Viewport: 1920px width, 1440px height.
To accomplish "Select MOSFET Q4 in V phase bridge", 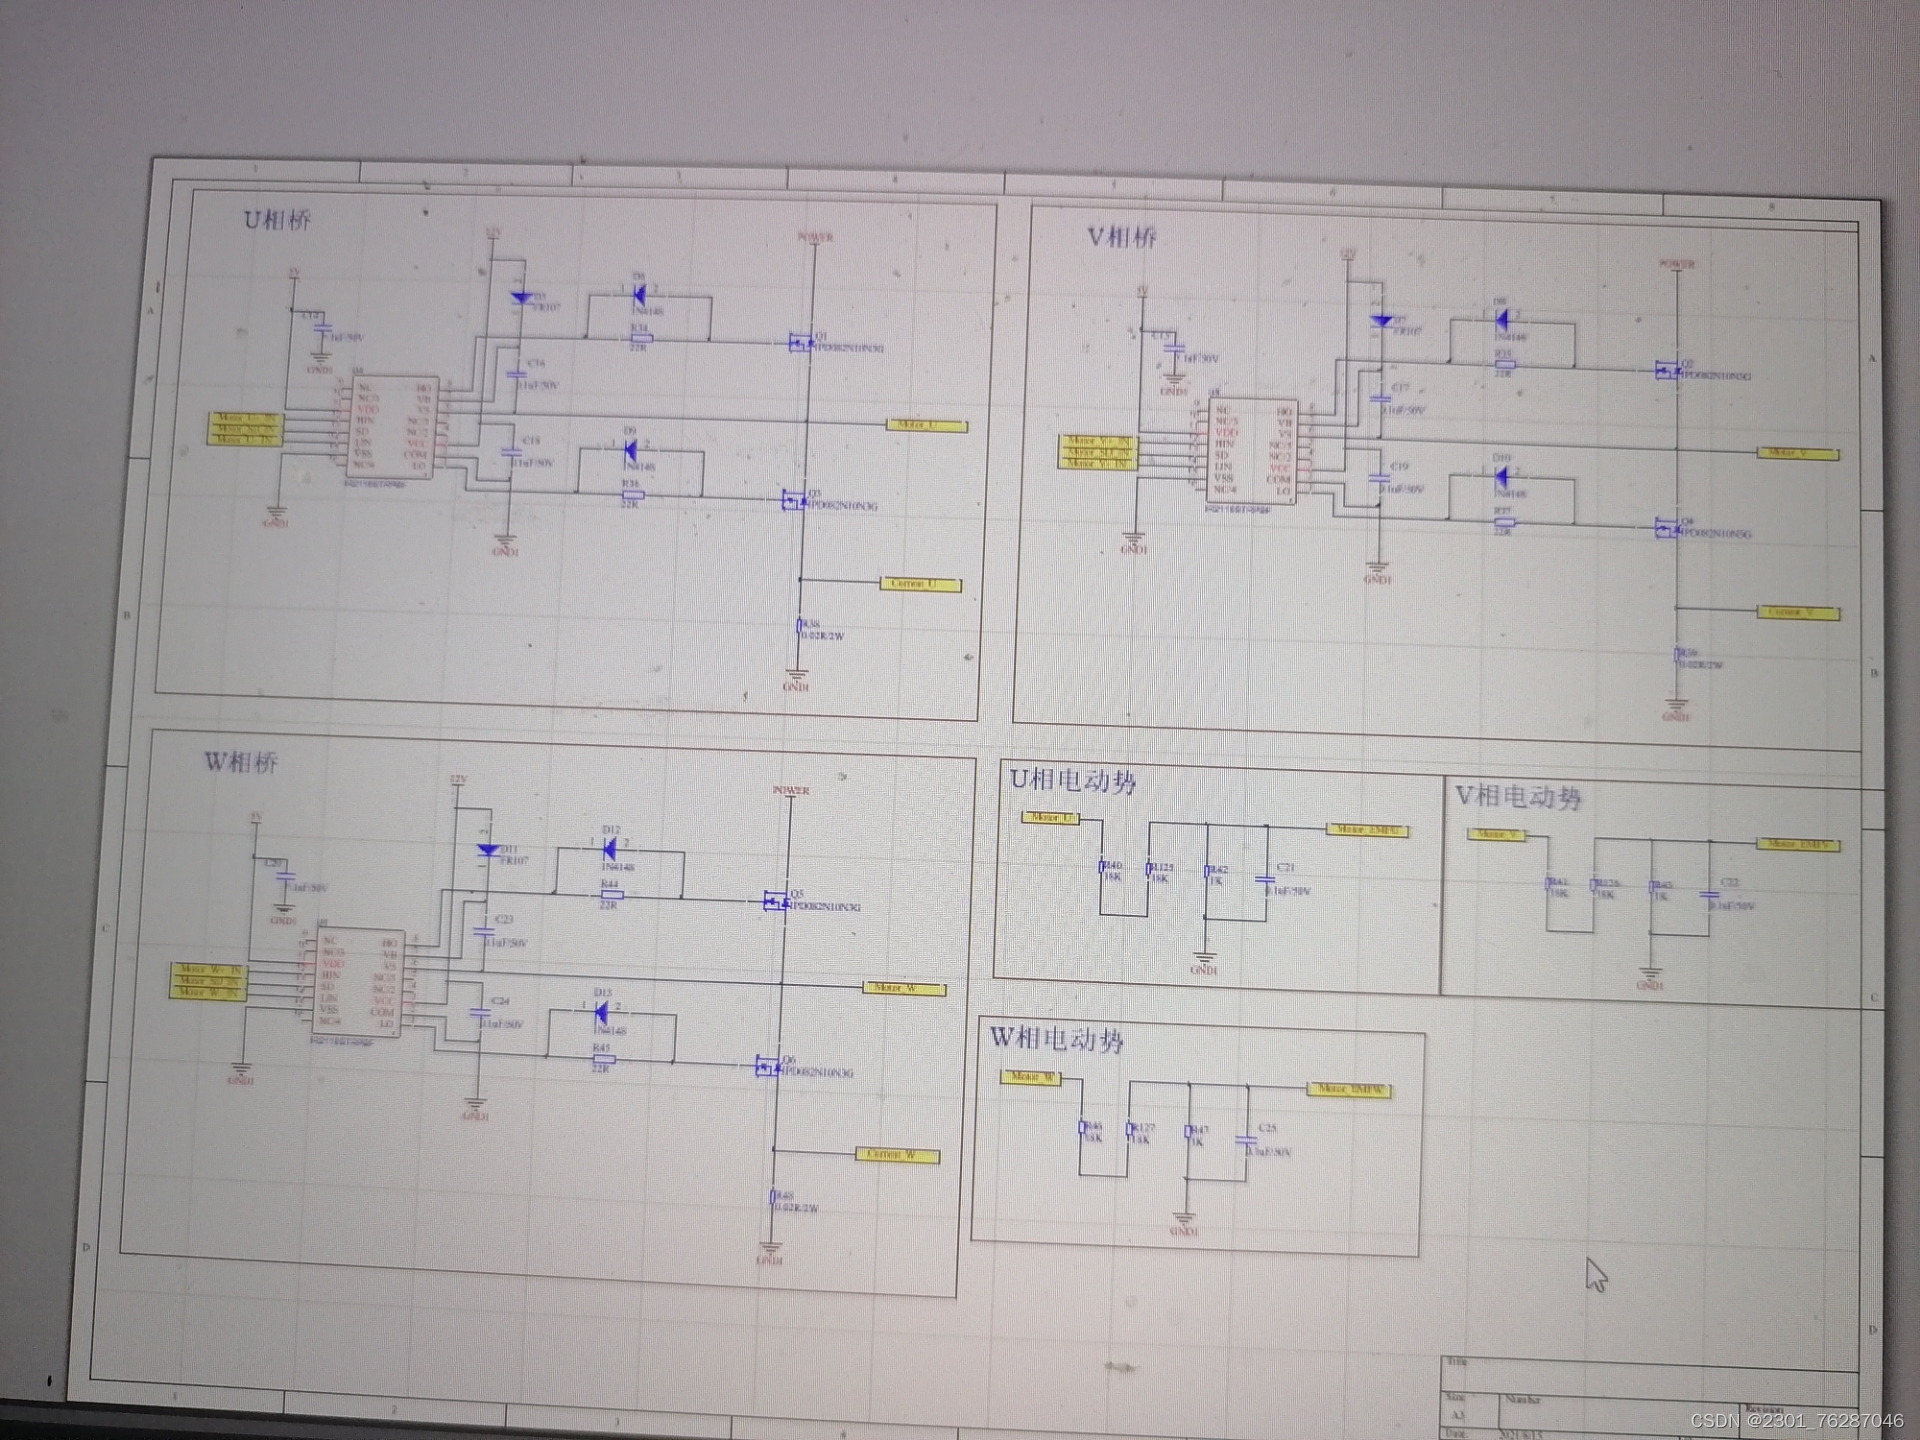I will click(x=1666, y=528).
